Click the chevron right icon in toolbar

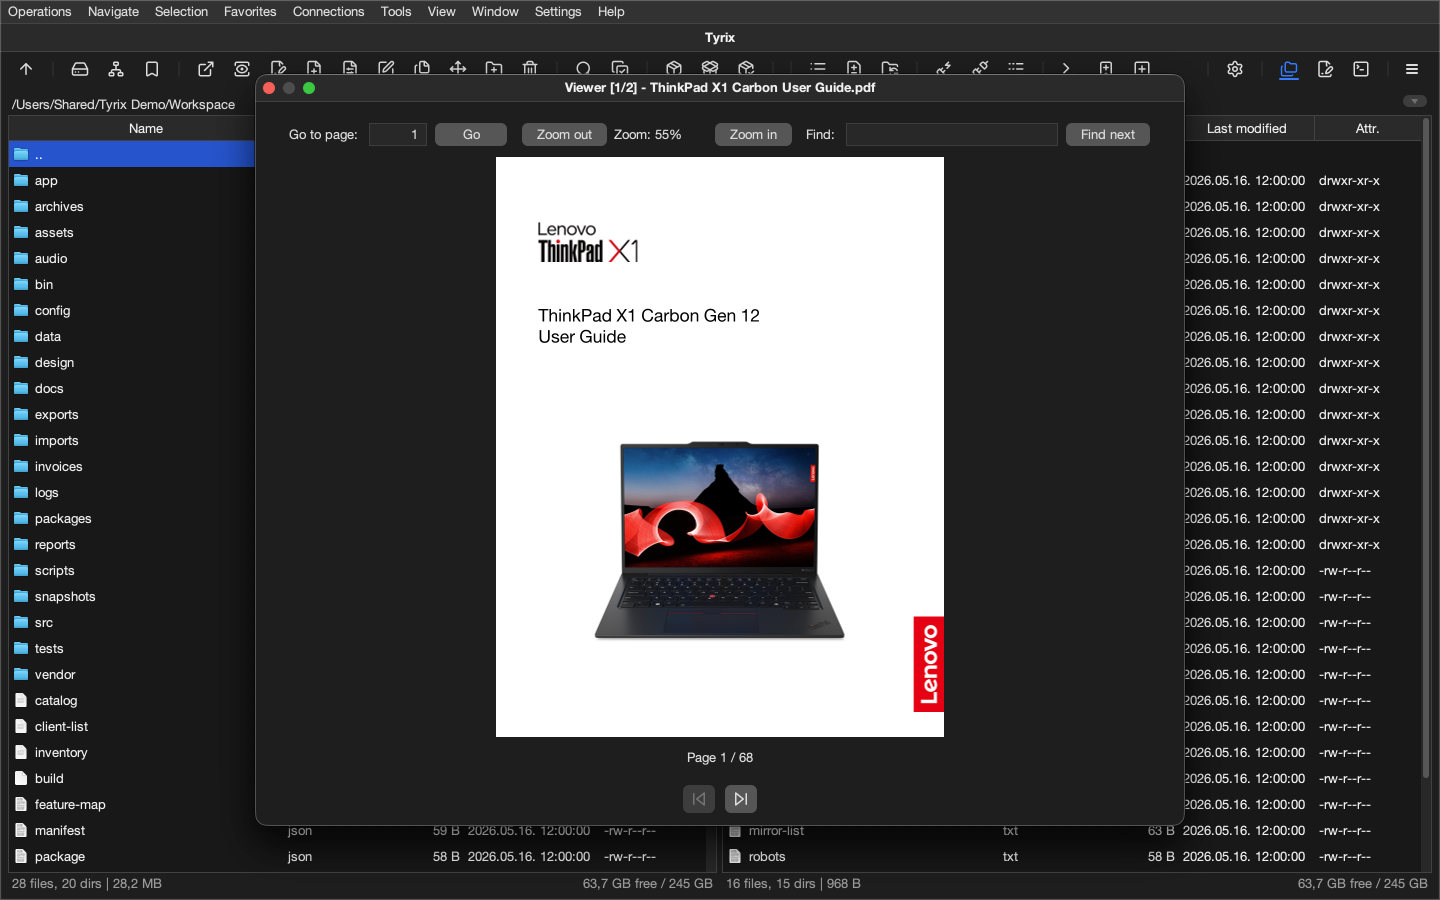(x=1066, y=68)
